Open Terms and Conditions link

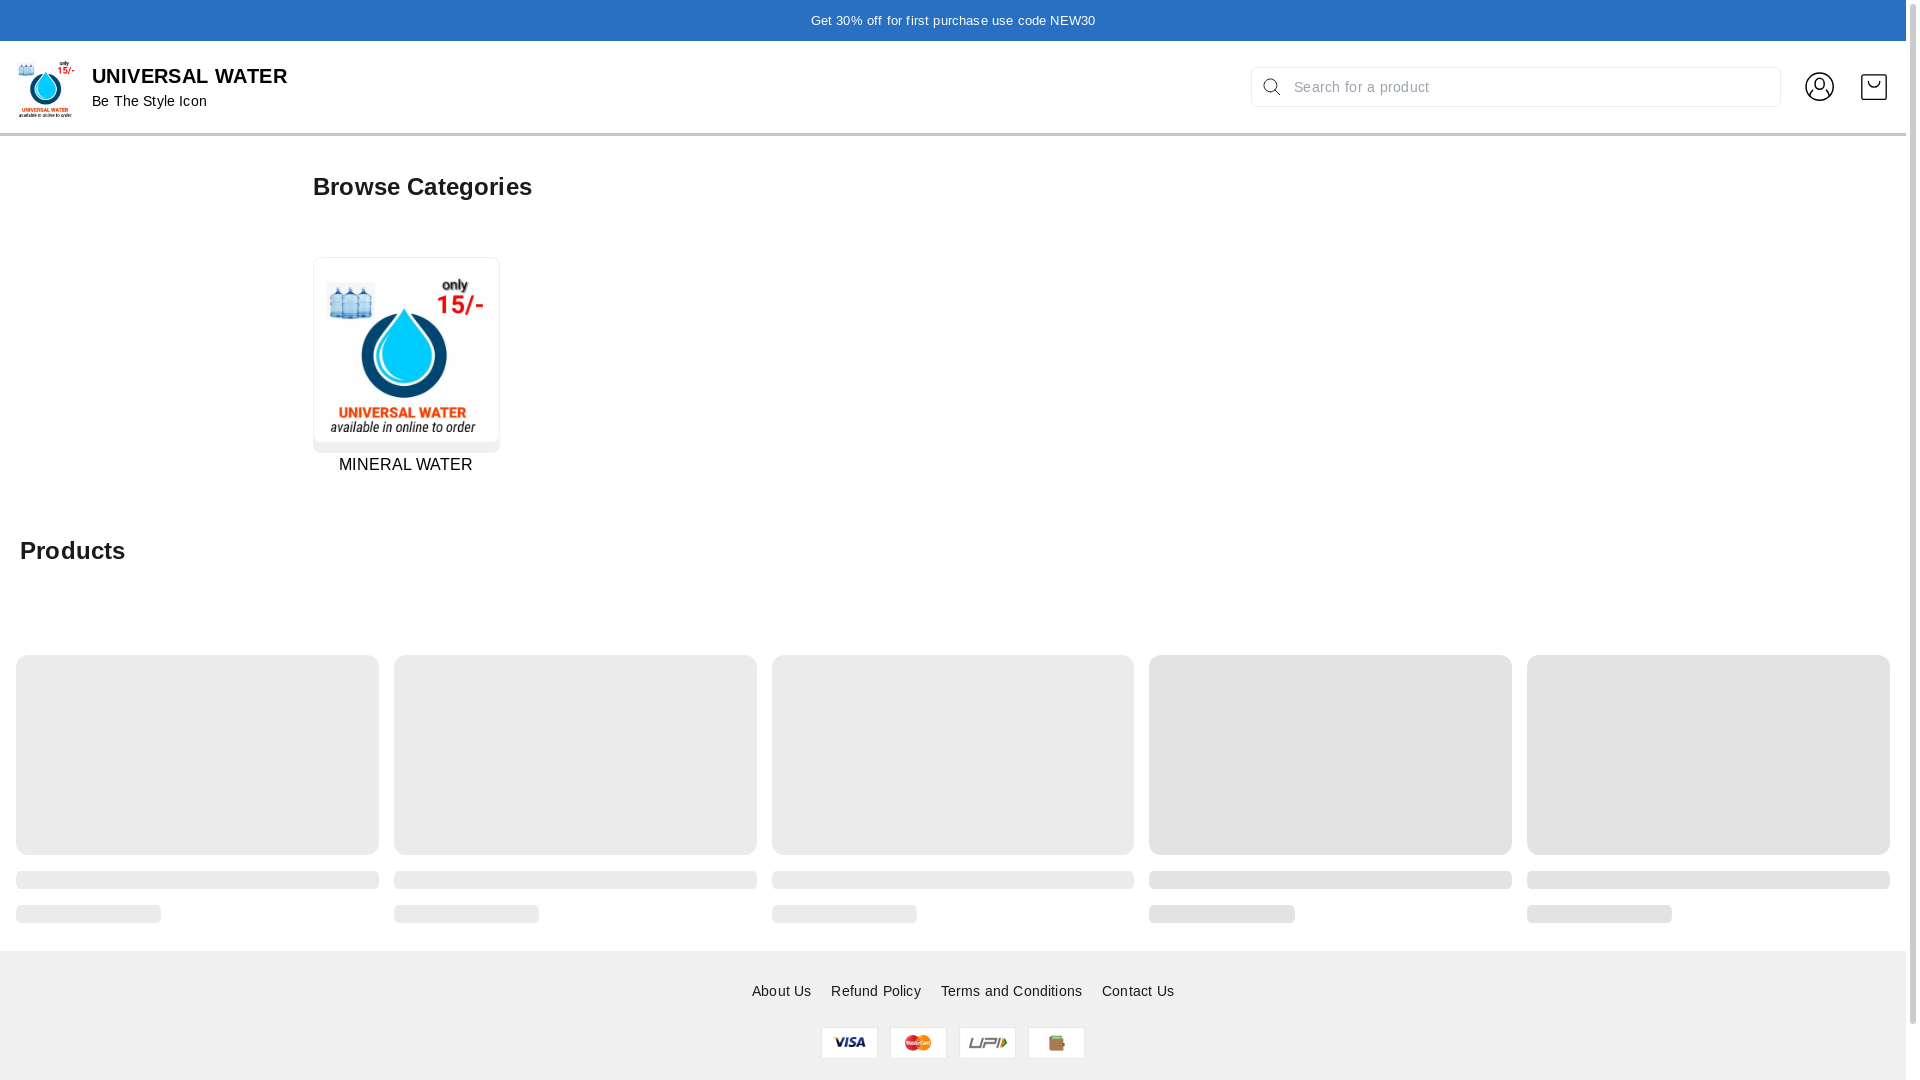click(x=1011, y=991)
